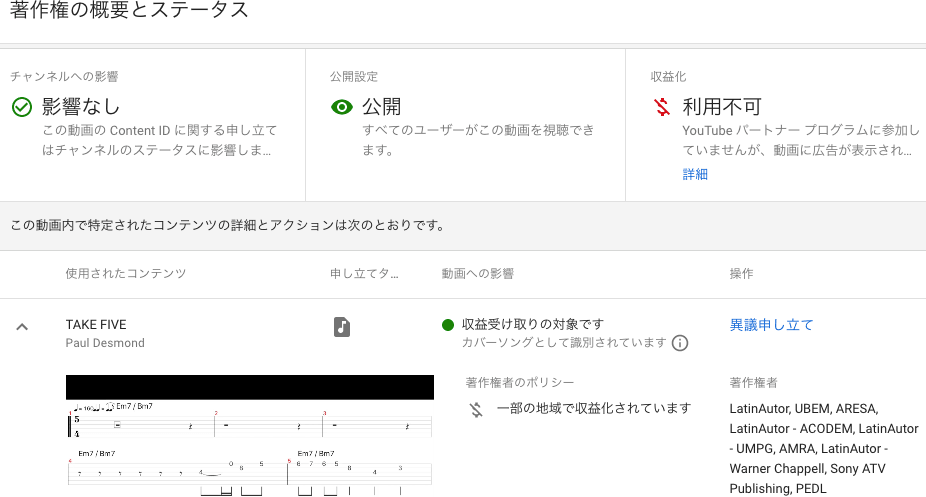Screen dimensions: 926x497
Task: Click the 利用不可 monetization heading
Action: tap(722, 107)
